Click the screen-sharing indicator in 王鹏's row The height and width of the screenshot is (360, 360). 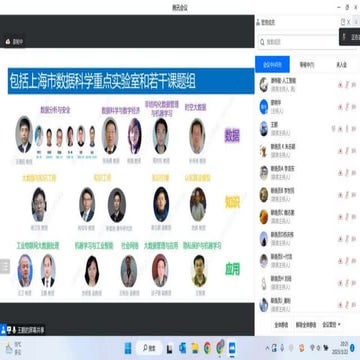pos(333,129)
